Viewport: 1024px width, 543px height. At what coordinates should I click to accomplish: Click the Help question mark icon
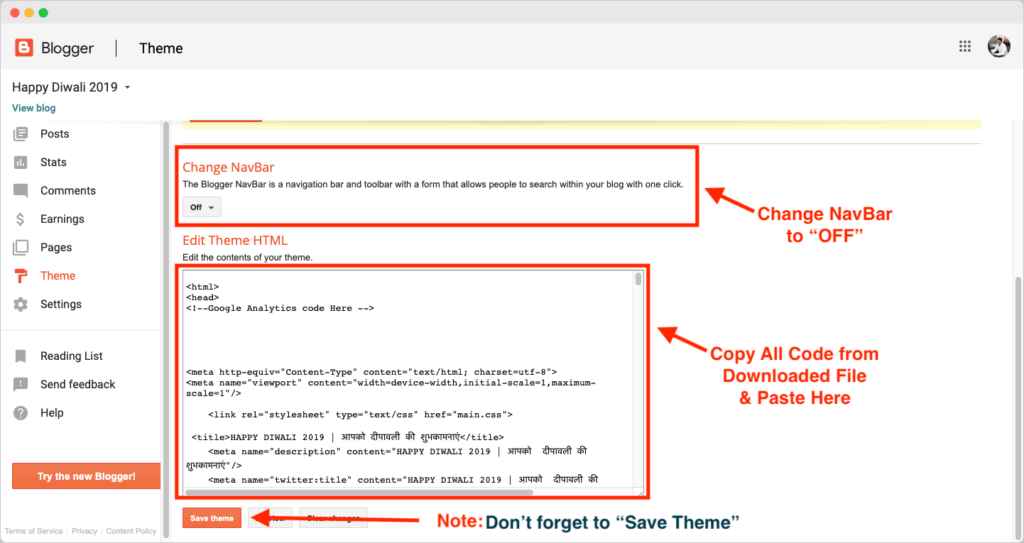point(21,413)
